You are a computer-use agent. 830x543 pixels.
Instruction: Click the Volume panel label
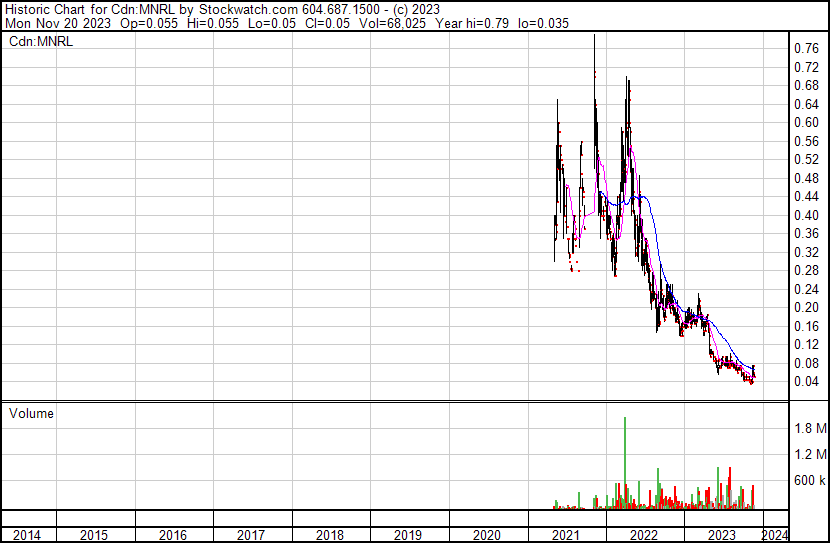point(31,413)
